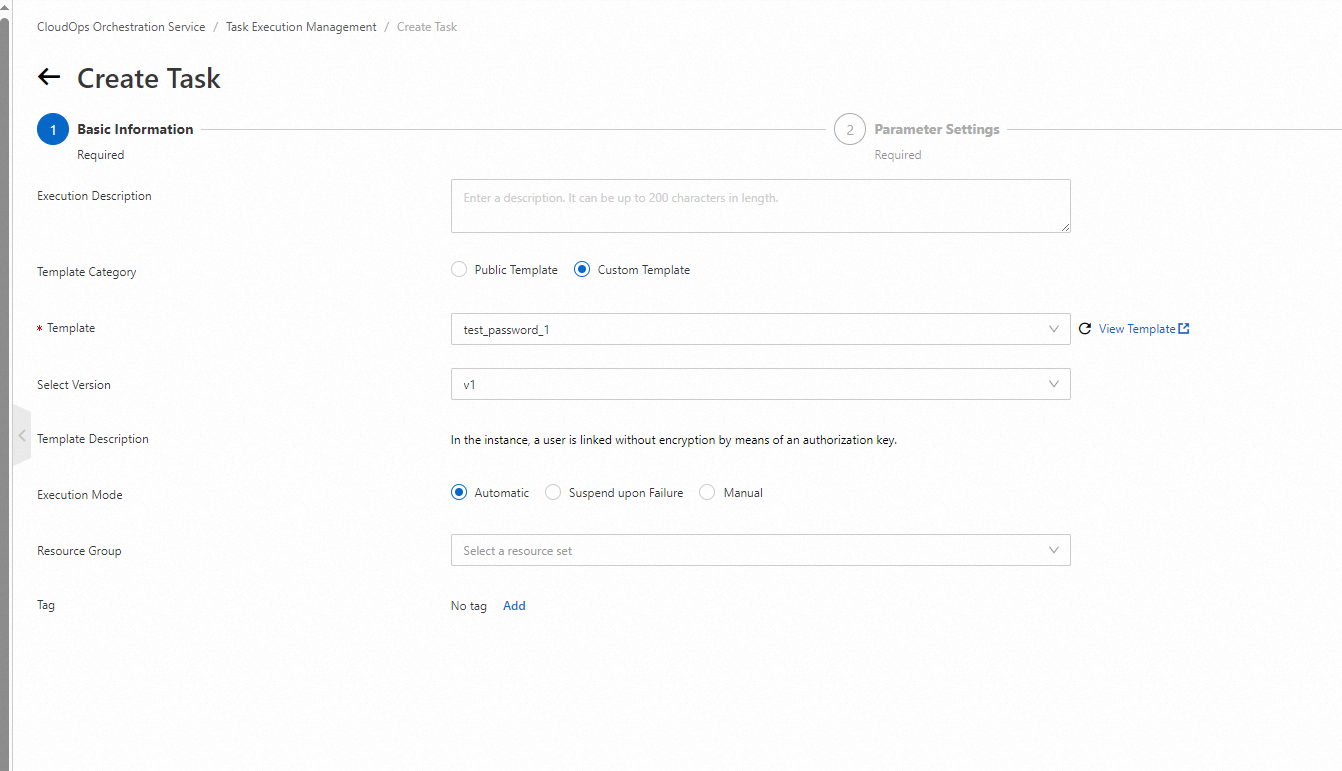
Task: Select the Custom Template radio button
Action: tap(582, 270)
